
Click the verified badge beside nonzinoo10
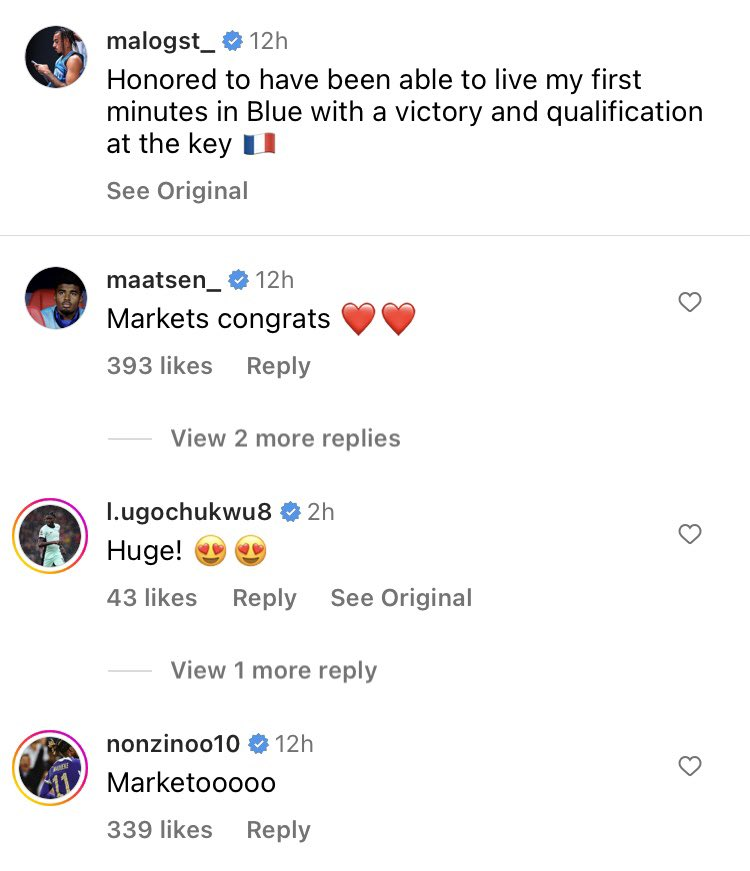[x=259, y=743]
